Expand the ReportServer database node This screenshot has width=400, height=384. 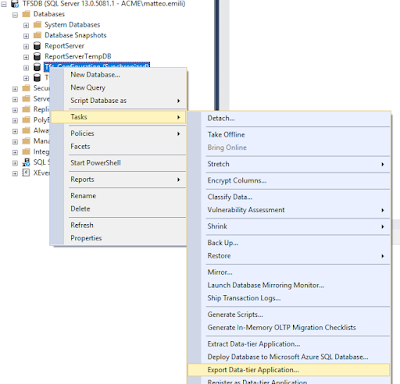point(26,46)
